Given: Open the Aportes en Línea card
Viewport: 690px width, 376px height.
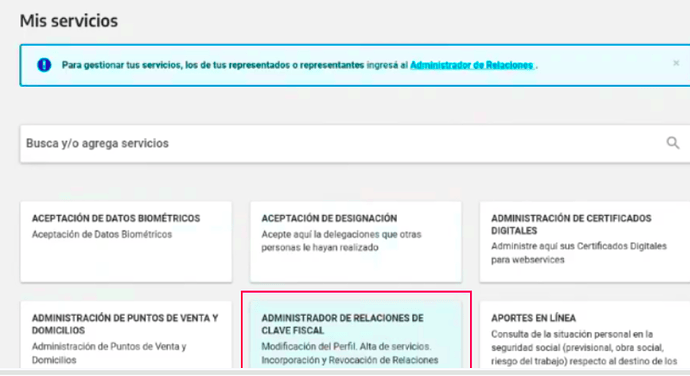Looking at the screenshot, I should (x=585, y=335).
